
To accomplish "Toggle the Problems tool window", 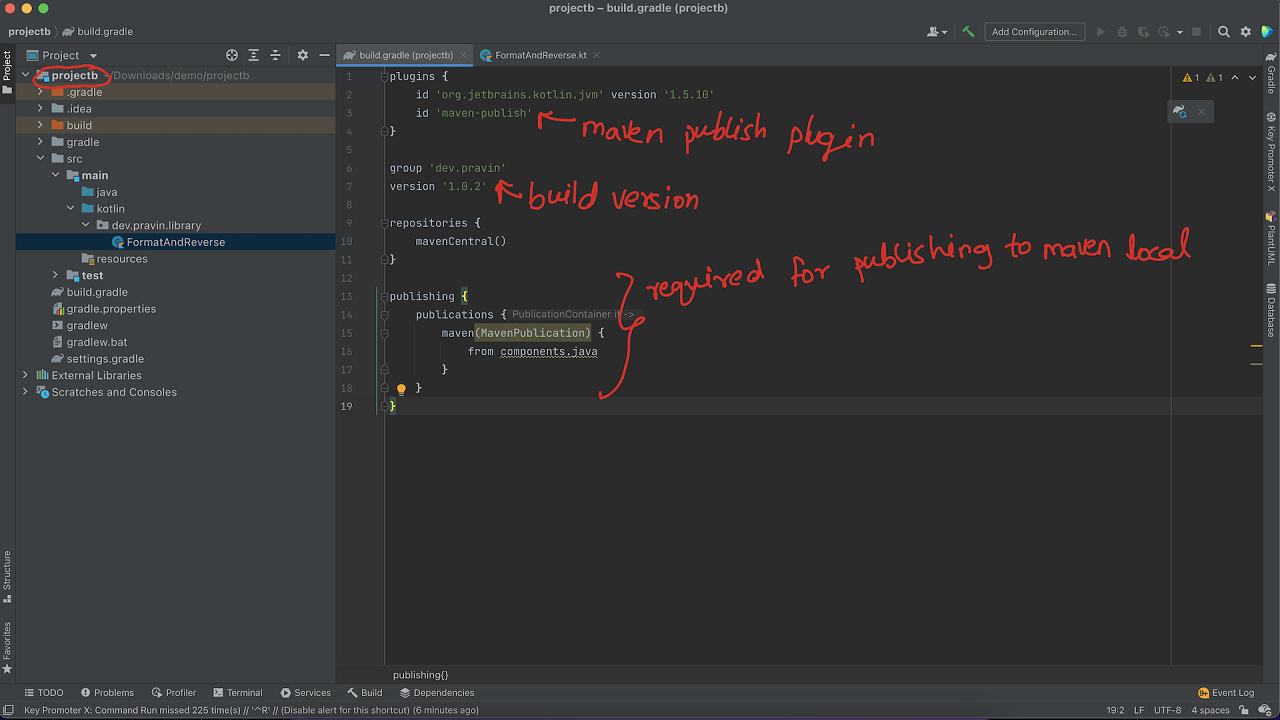I will (x=107, y=692).
